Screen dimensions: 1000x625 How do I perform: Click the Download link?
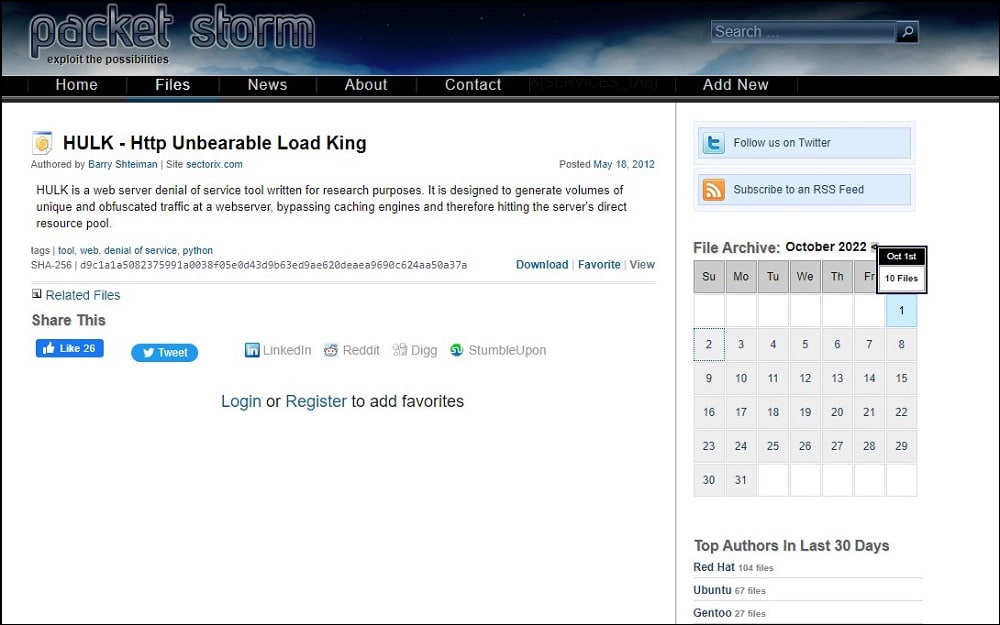(542, 265)
